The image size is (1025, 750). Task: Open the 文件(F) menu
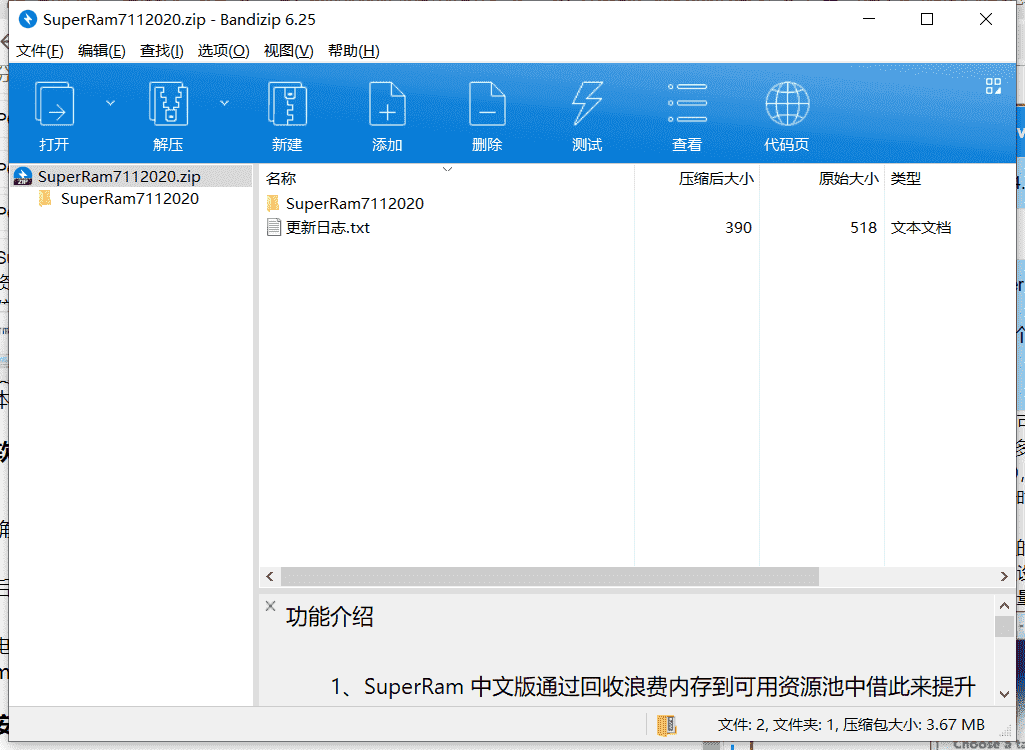pos(39,50)
